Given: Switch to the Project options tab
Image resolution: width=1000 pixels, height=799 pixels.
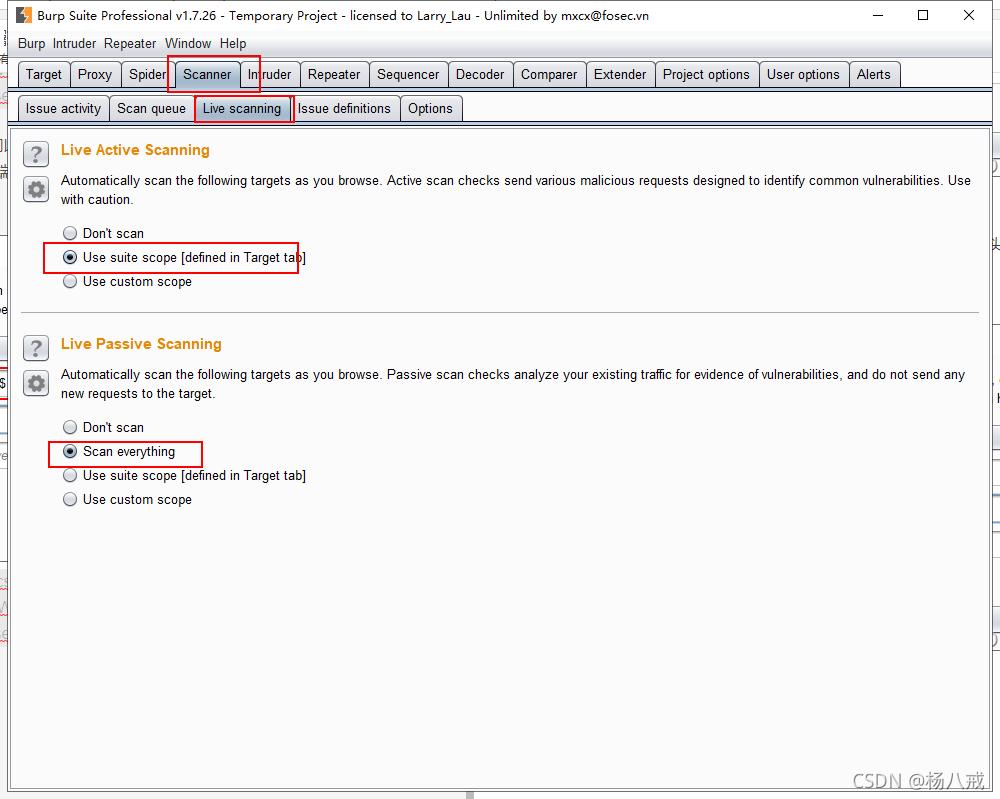Looking at the screenshot, I should (707, 75).
